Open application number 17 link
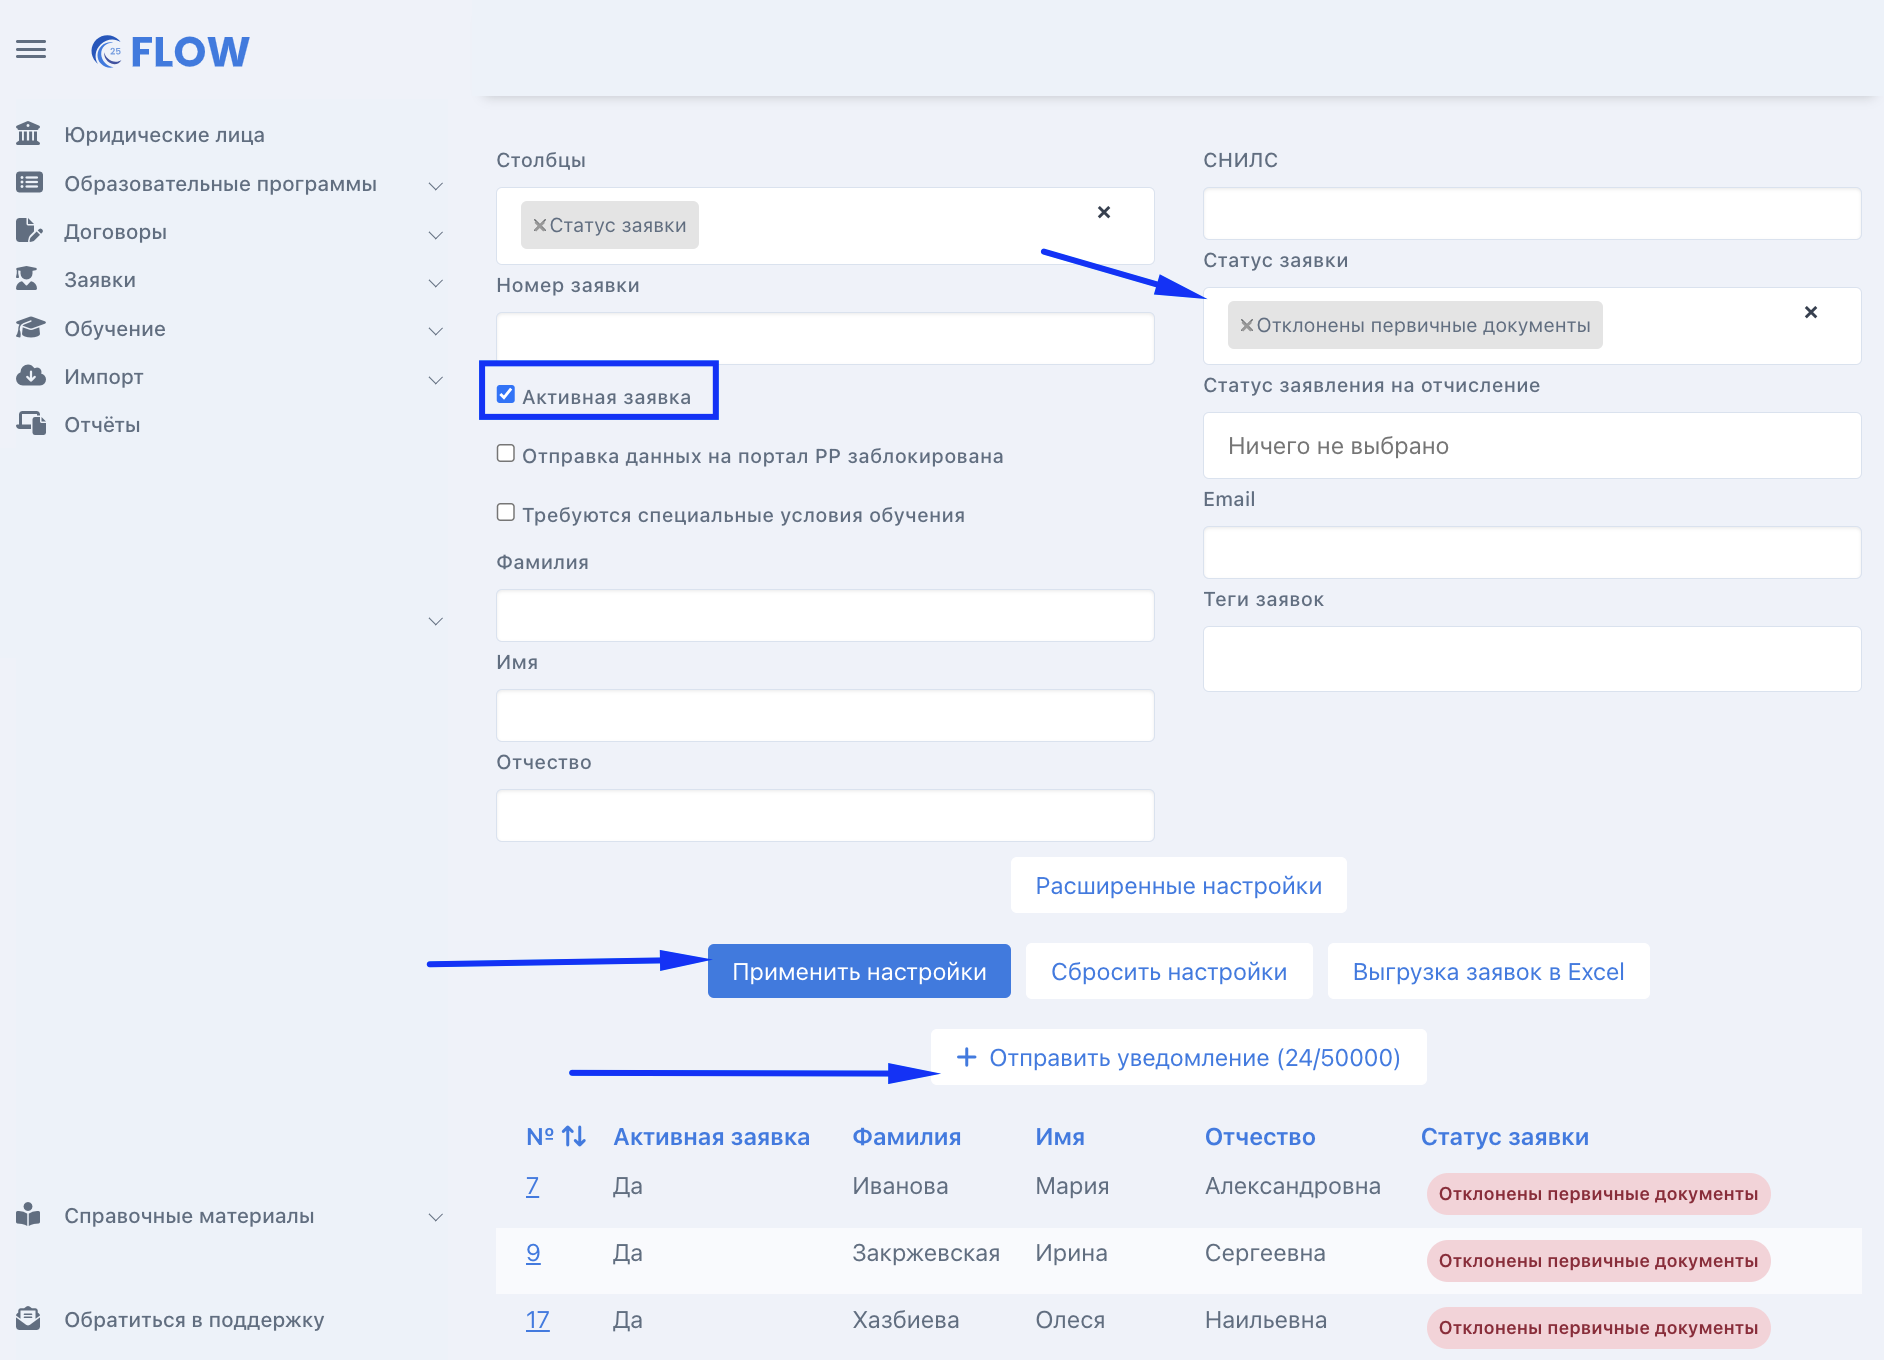 pyautogui.click(x=537, y=1320)
